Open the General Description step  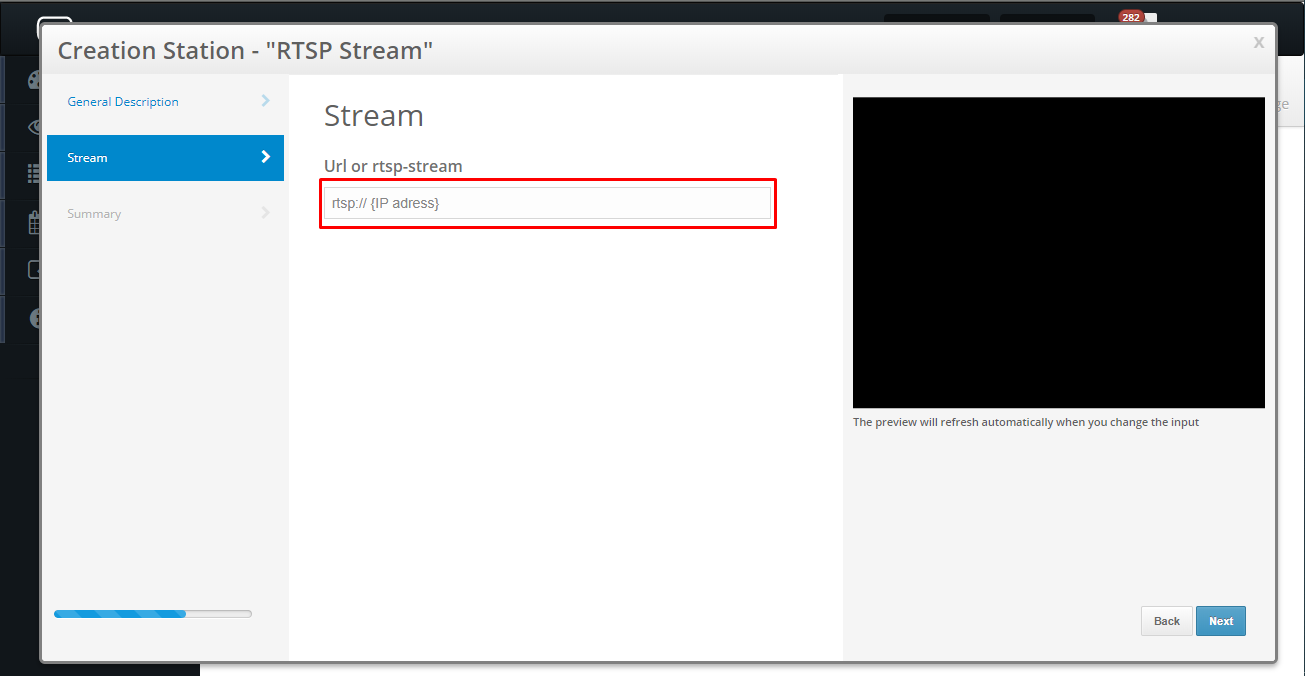tap(165, 102)
